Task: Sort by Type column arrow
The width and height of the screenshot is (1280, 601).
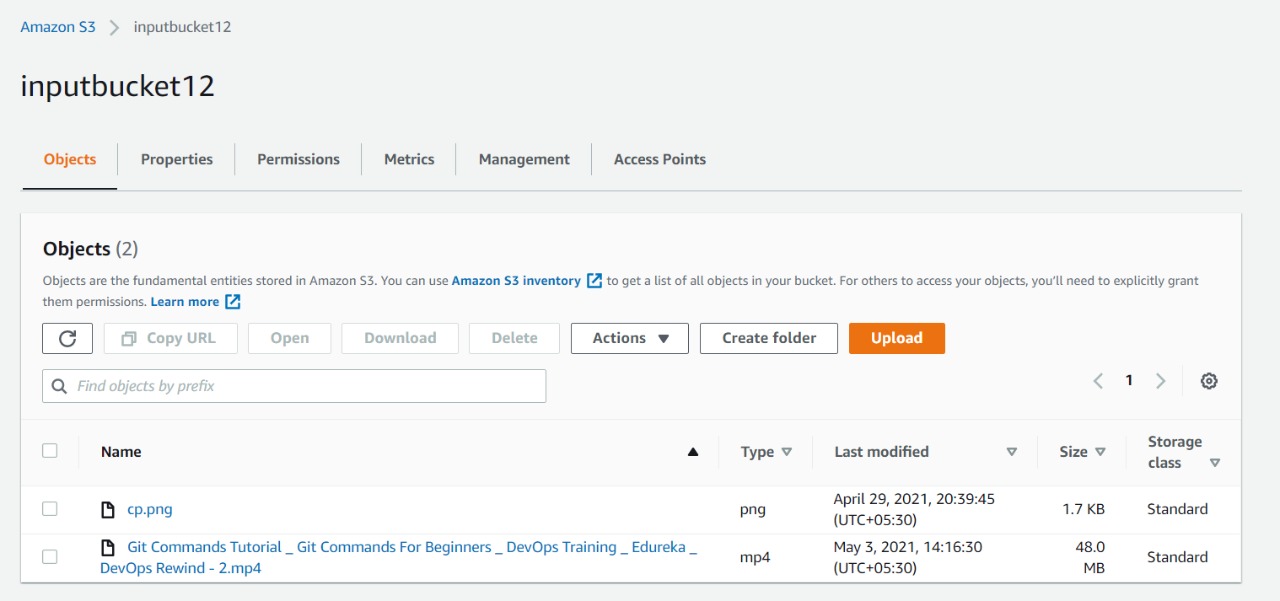Action: 787,452
